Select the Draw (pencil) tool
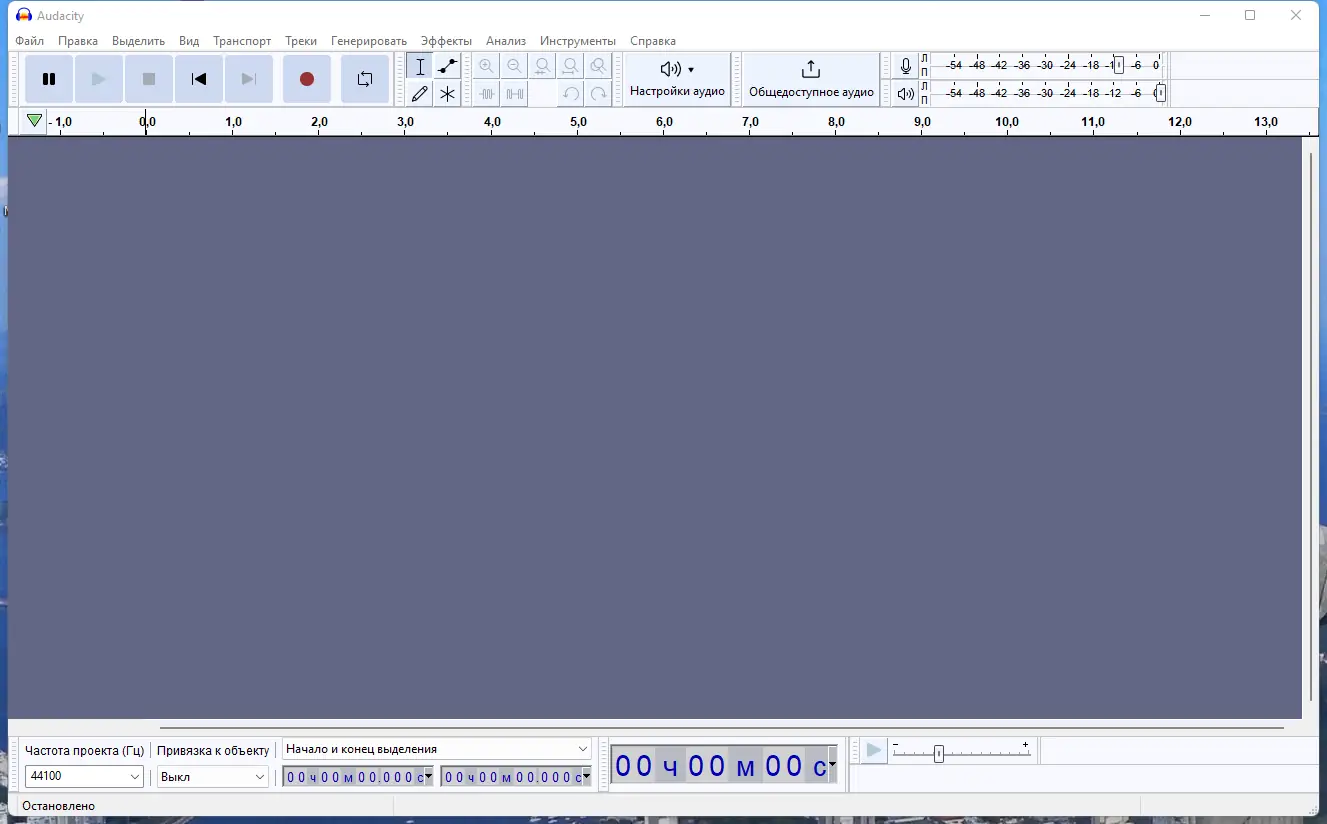The image size is (1327, 824). tap(420, 94)
